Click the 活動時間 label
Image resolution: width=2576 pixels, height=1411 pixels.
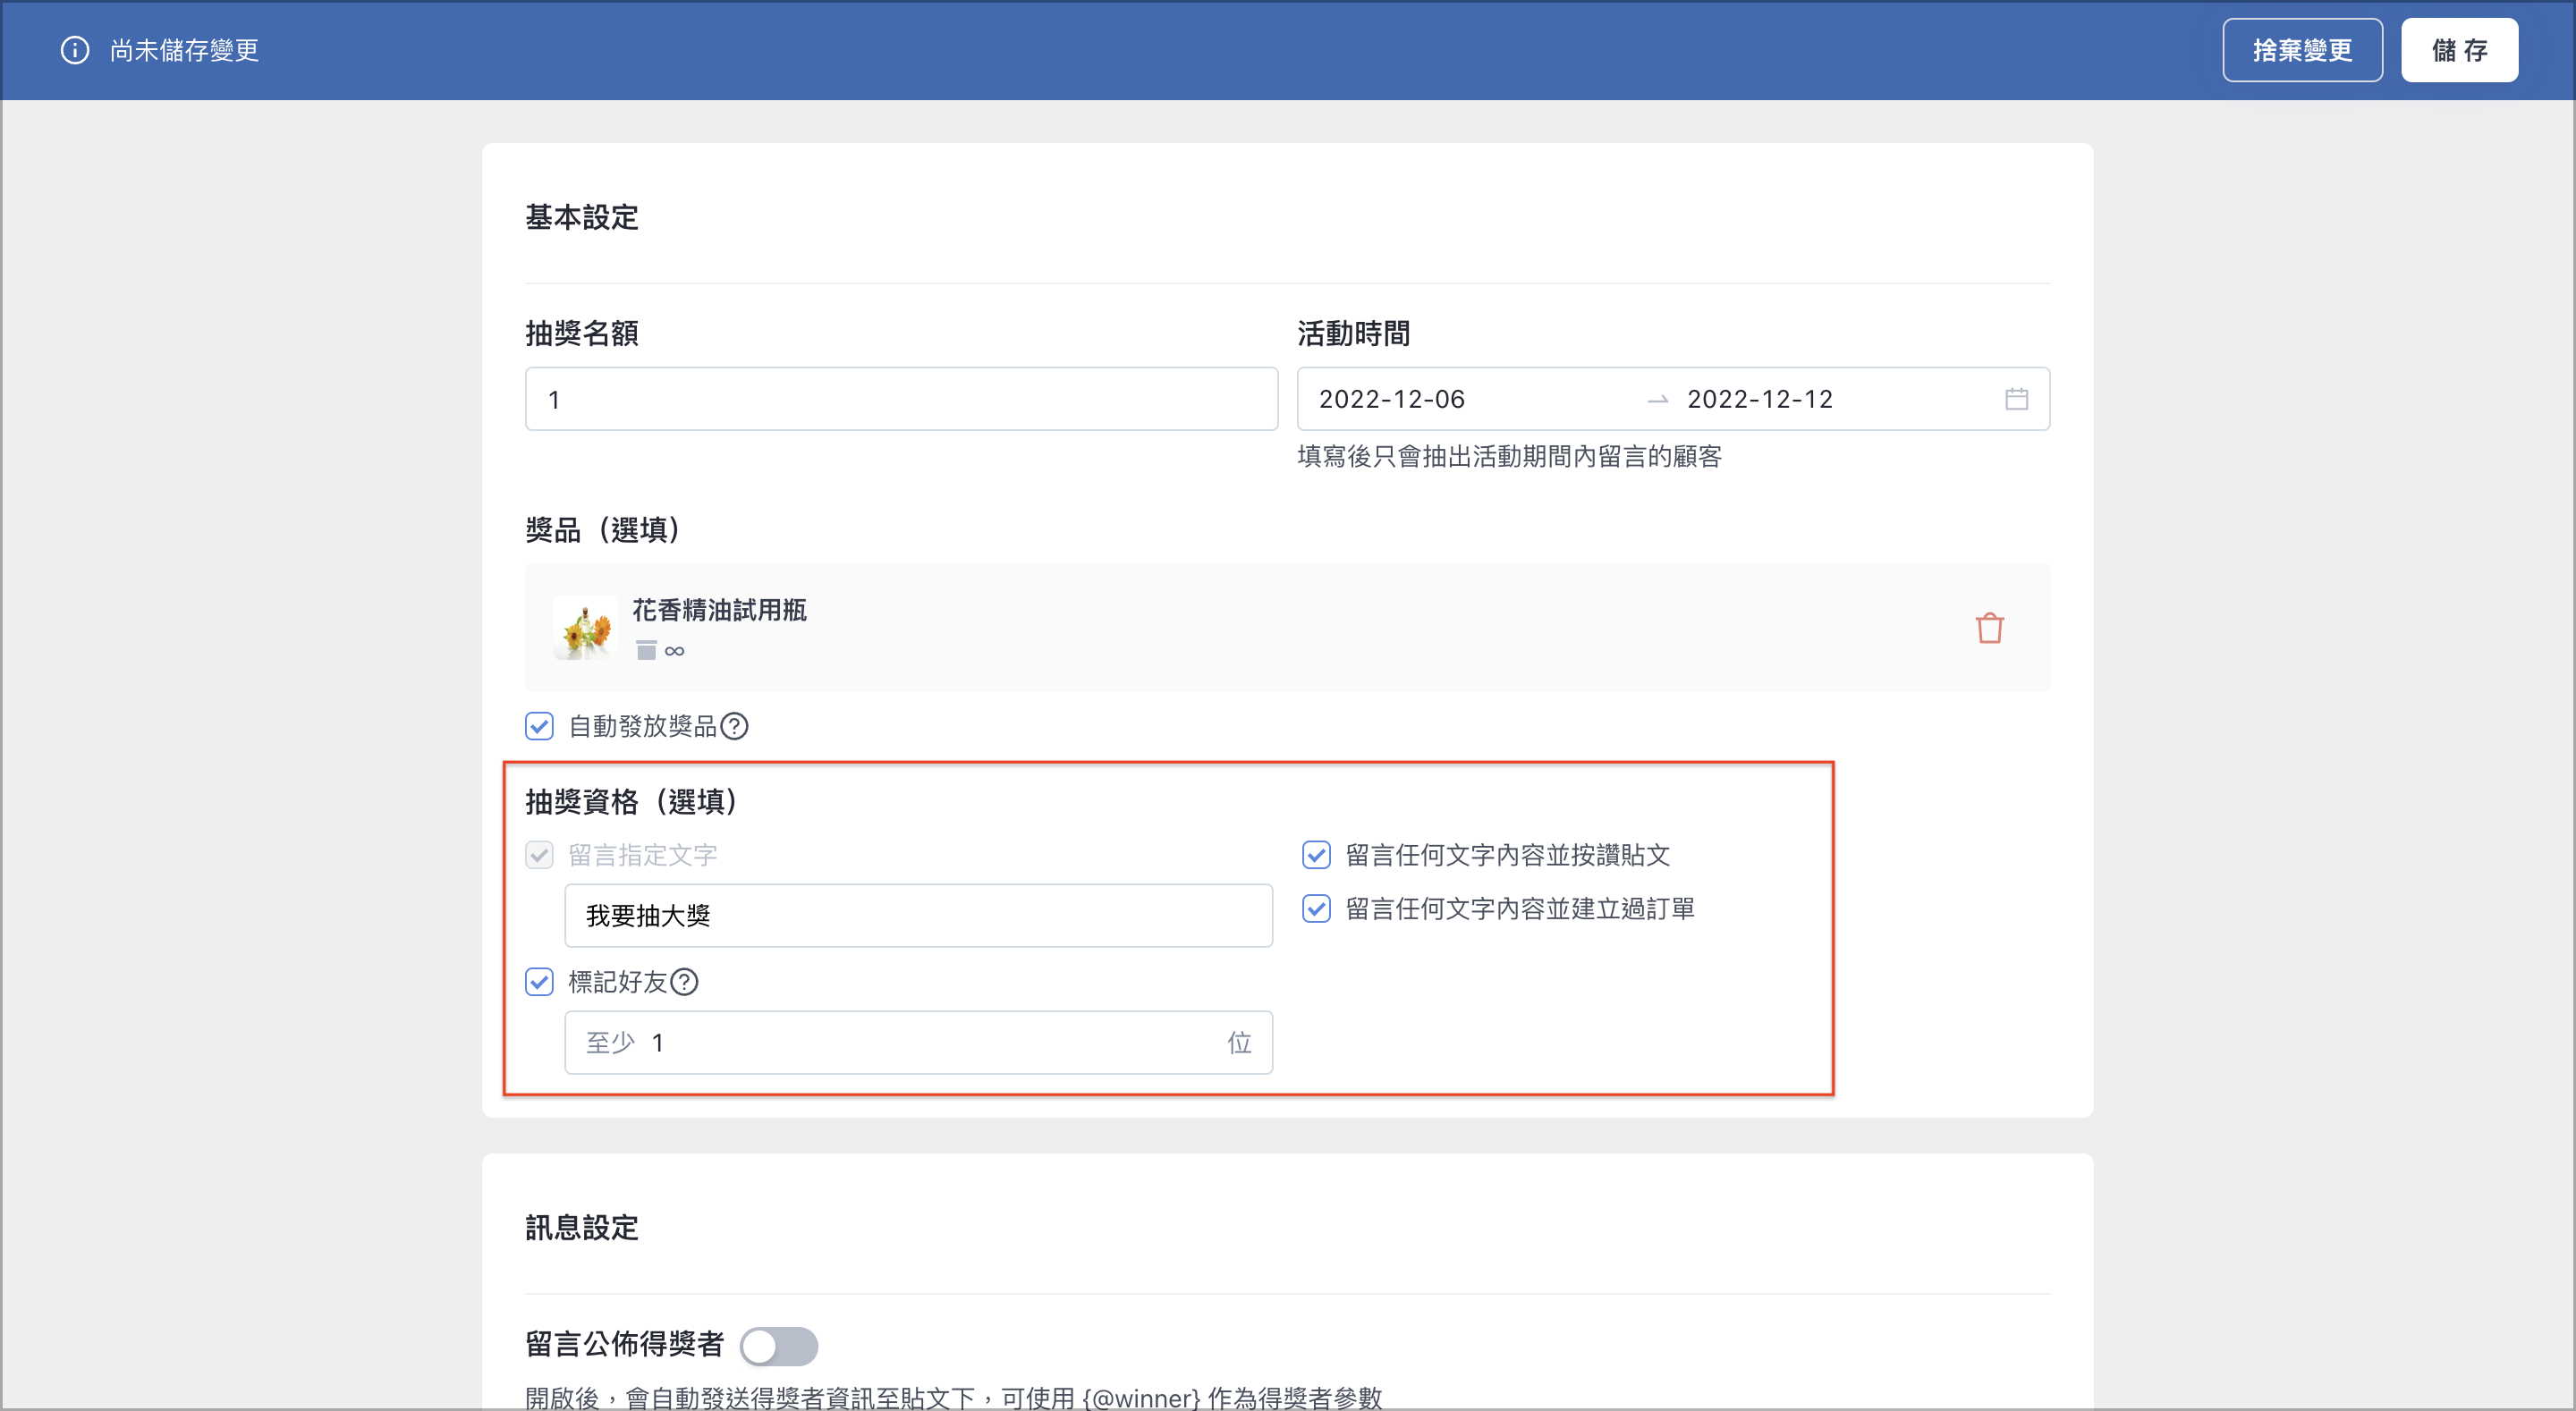(x=1353, y=334)
